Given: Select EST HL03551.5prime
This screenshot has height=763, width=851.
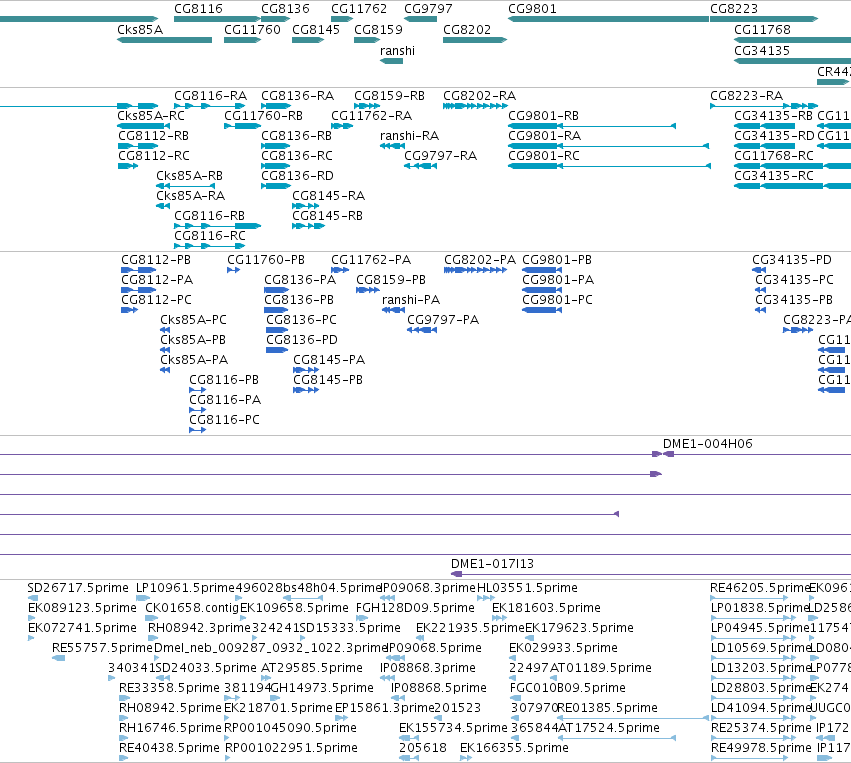Looking at the screenshot, I should click(x=527, y=588).
